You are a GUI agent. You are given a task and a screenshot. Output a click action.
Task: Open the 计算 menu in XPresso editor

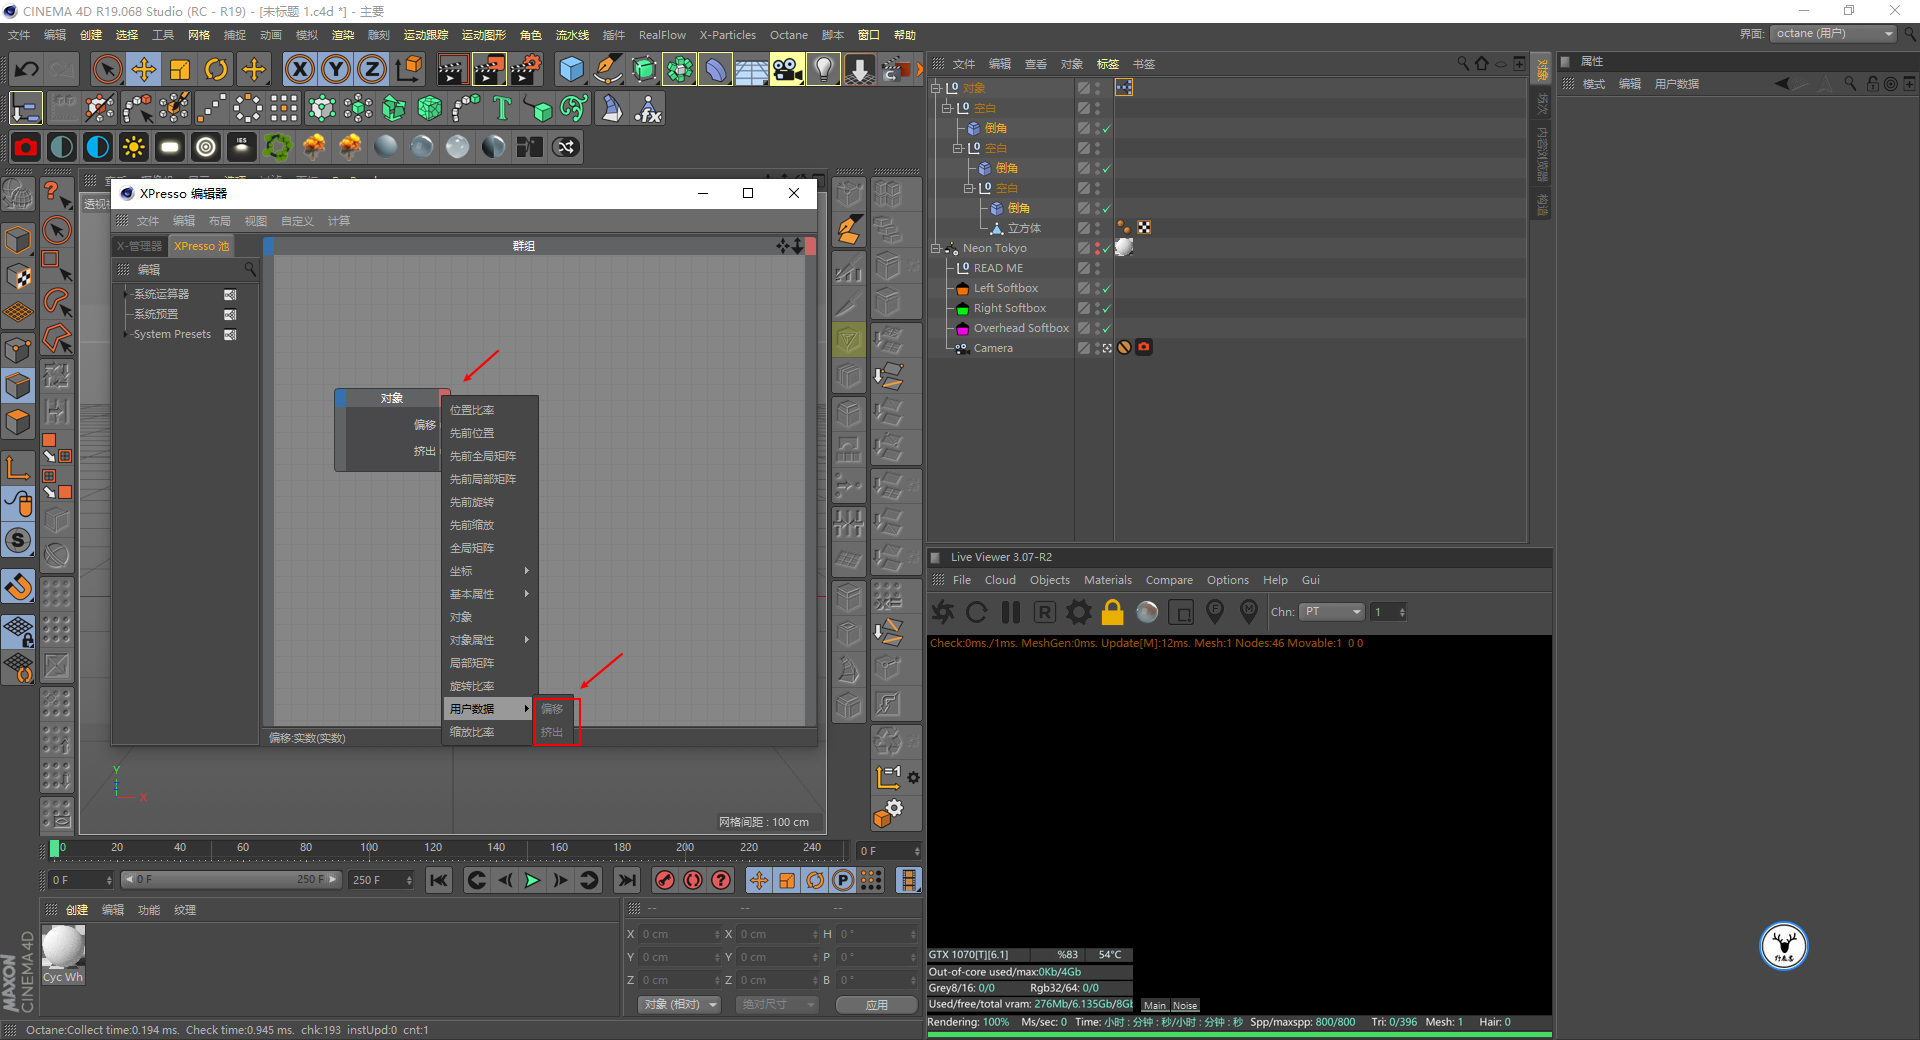click(339, 221)
